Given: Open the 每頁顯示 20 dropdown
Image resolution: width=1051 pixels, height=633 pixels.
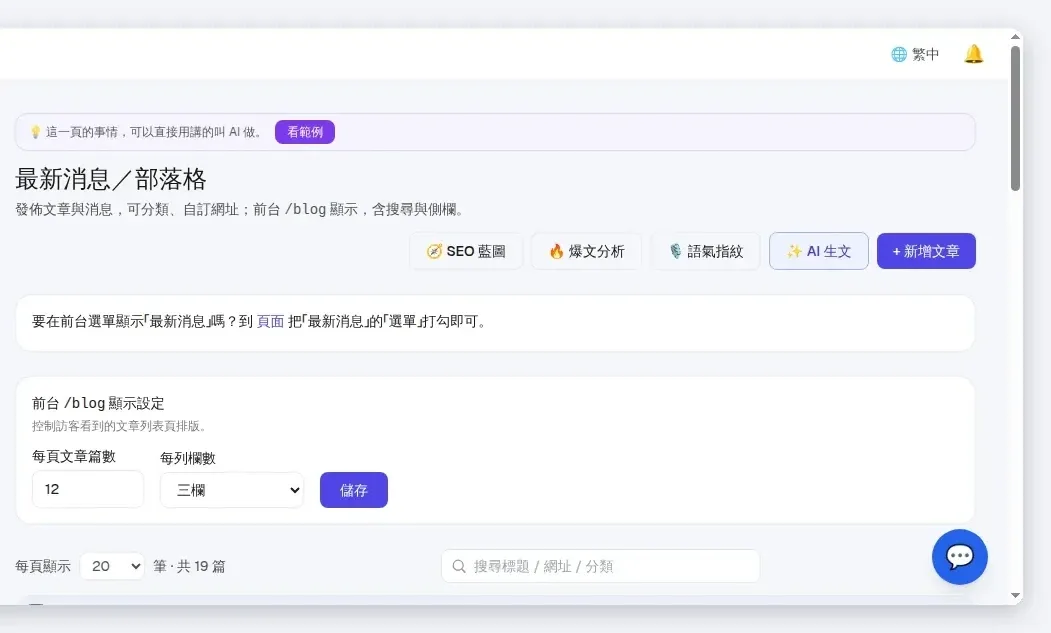Looking at the screenshot, I should point(112,567).
